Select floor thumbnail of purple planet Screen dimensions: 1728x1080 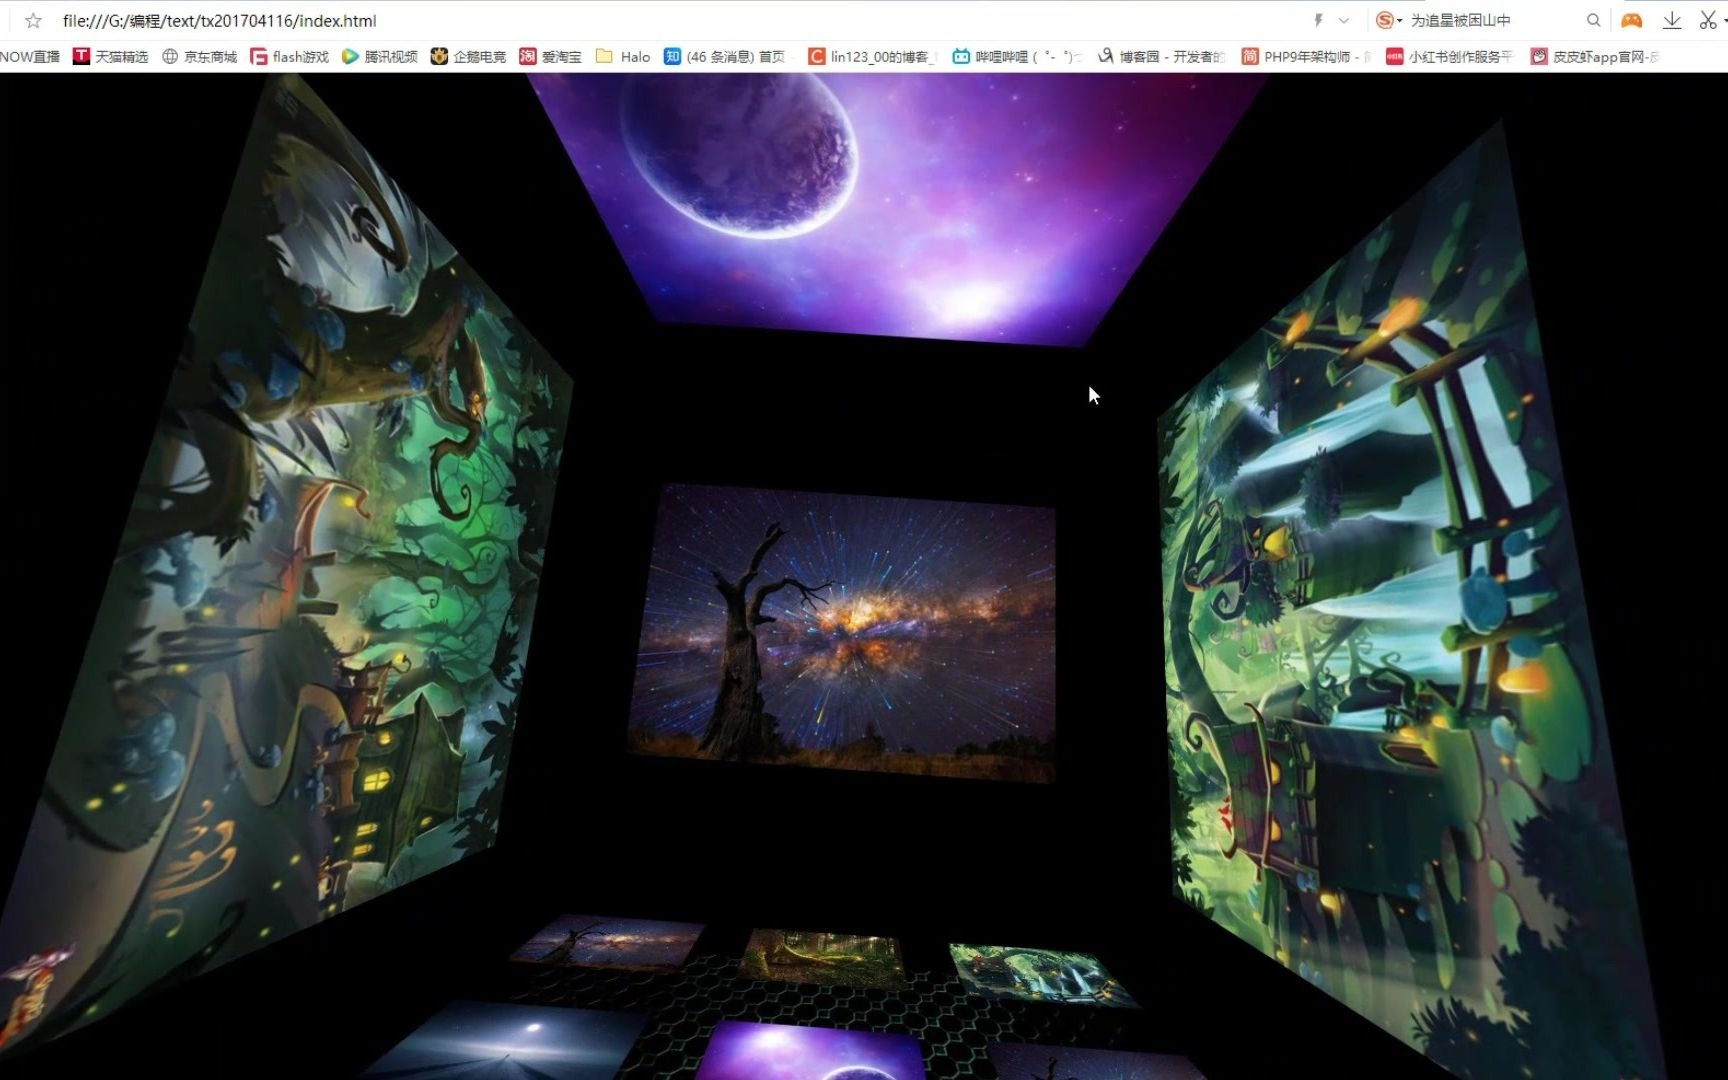[x=810, y=1052]
